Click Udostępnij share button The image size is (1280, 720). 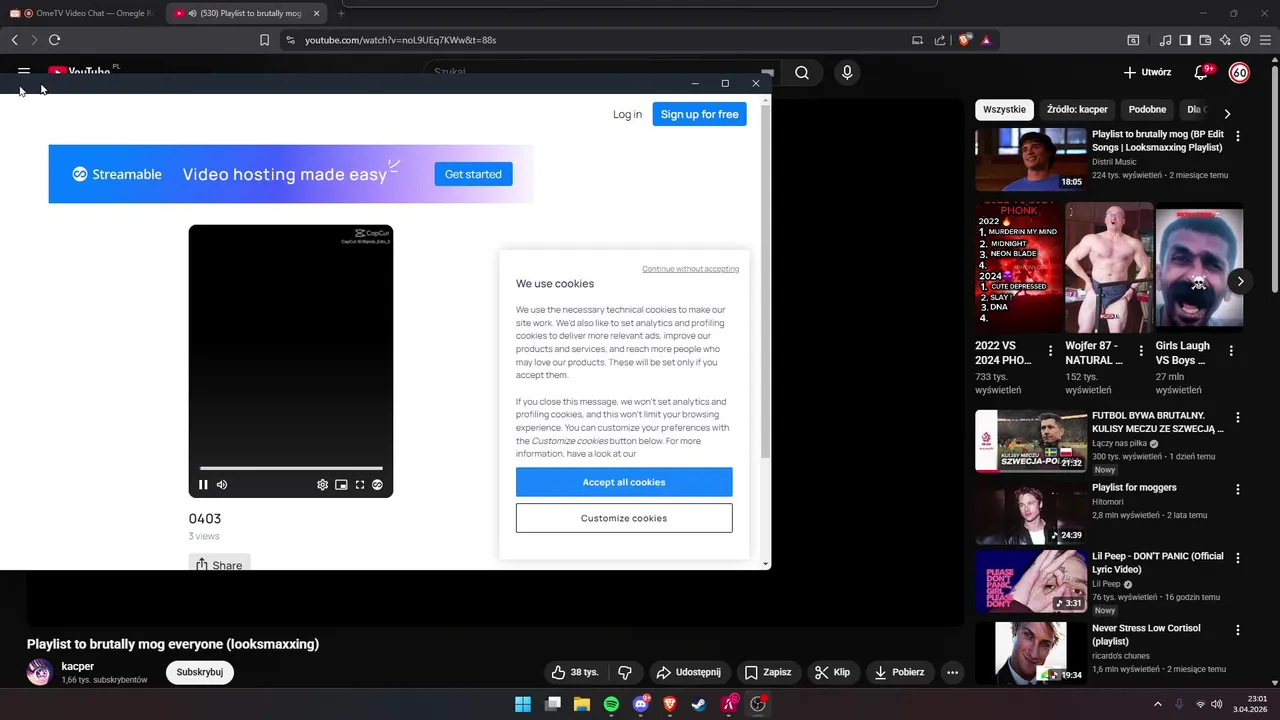(x=688, y=672)
